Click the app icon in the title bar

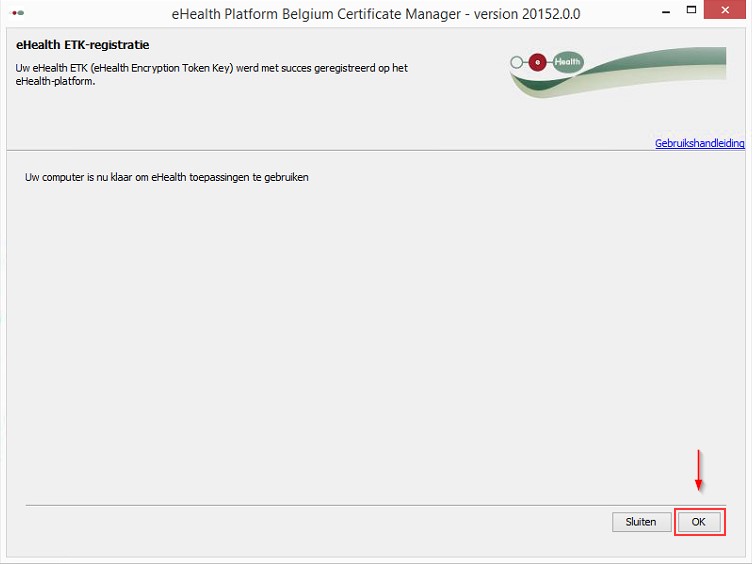point(18,13)
